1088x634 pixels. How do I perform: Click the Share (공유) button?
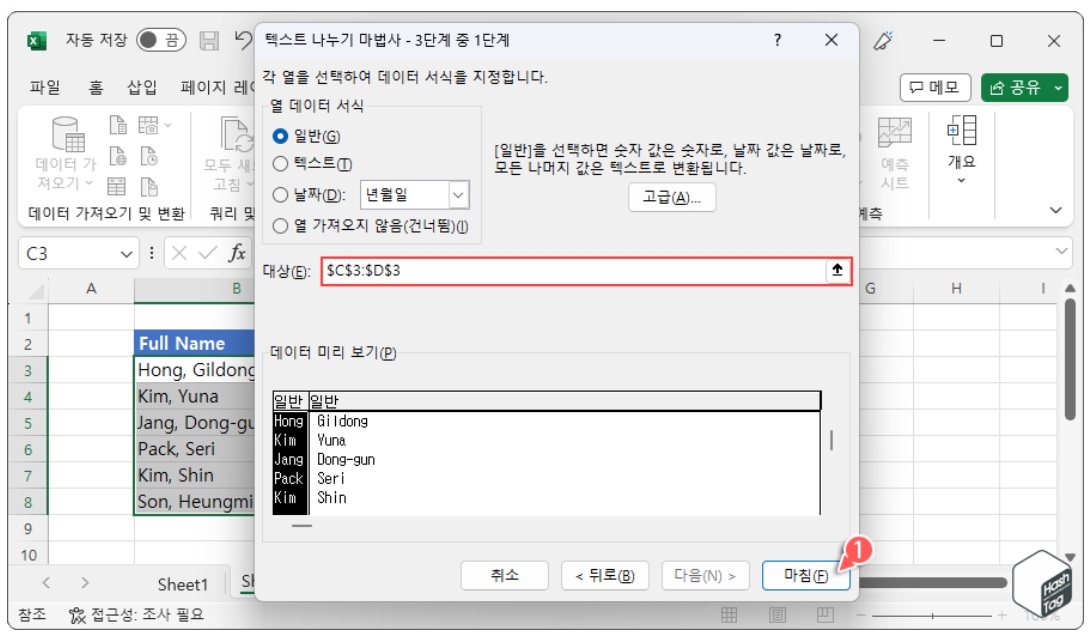coord(1015,87)
